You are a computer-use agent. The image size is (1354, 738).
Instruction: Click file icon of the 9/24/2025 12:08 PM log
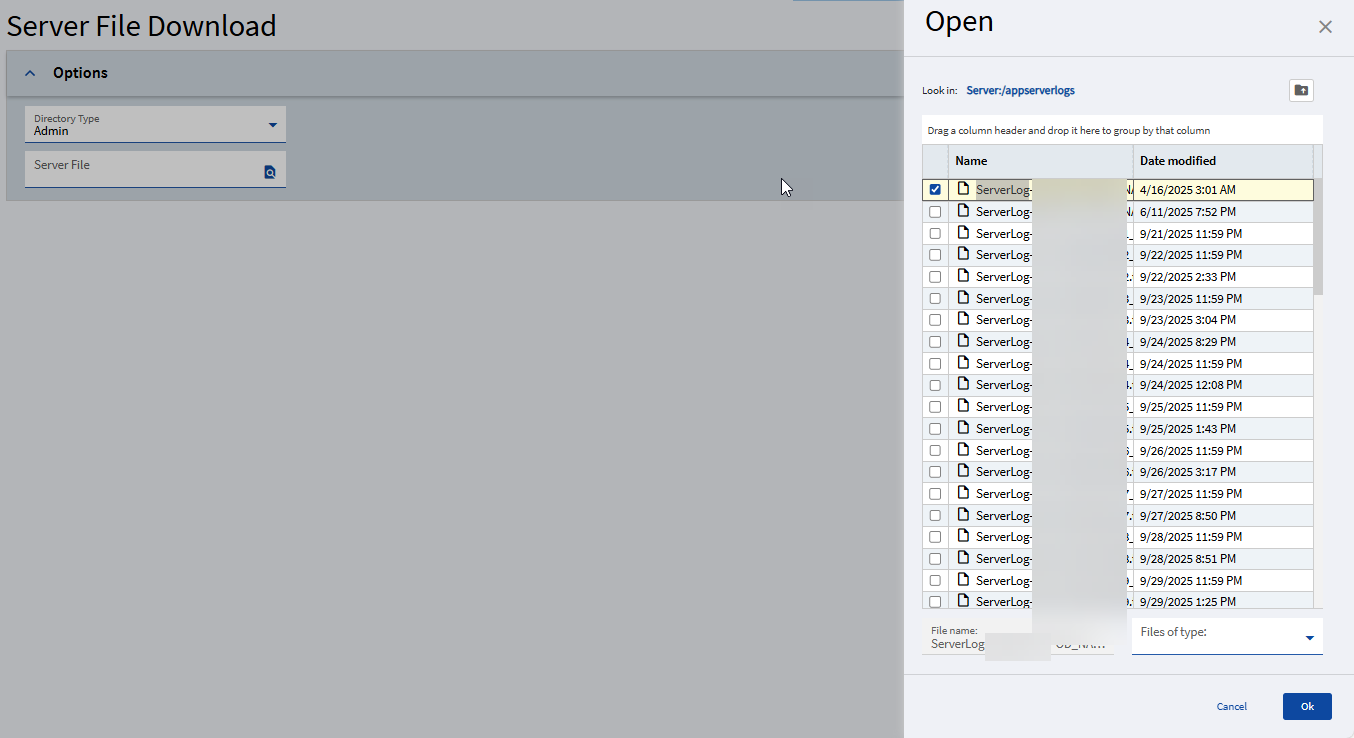point(963,383)
